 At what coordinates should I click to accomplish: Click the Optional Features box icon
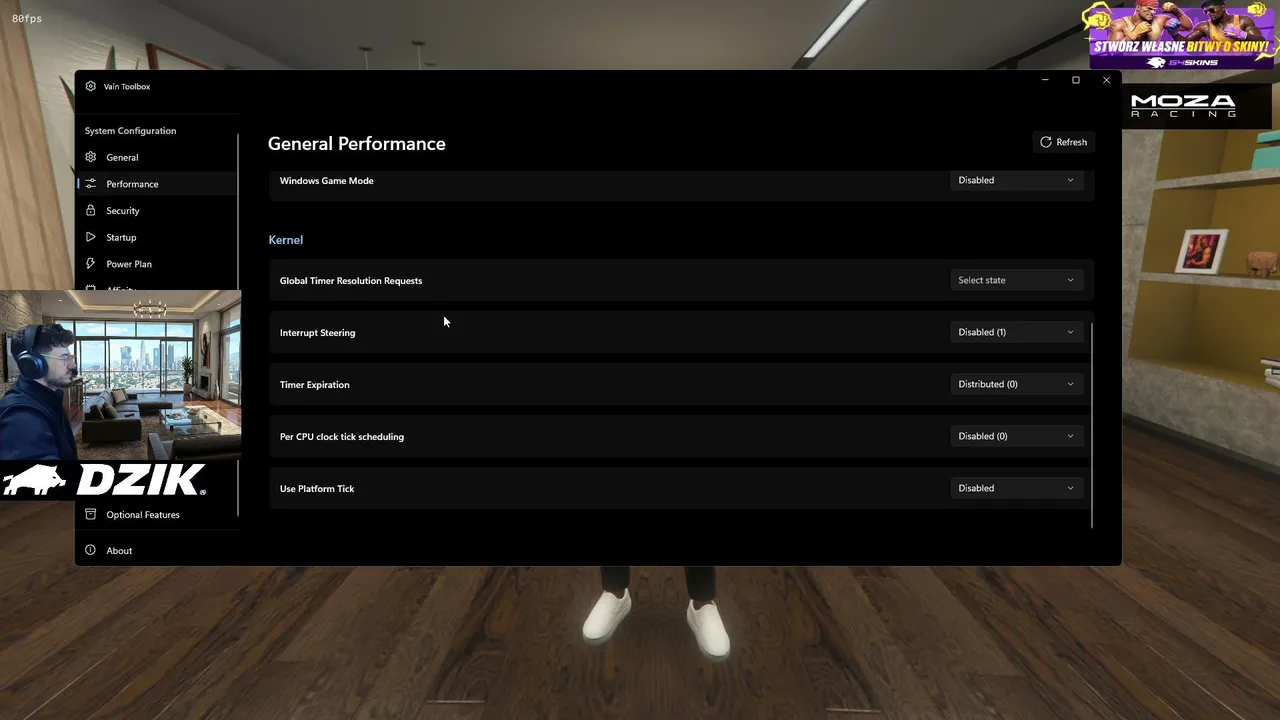91,514
